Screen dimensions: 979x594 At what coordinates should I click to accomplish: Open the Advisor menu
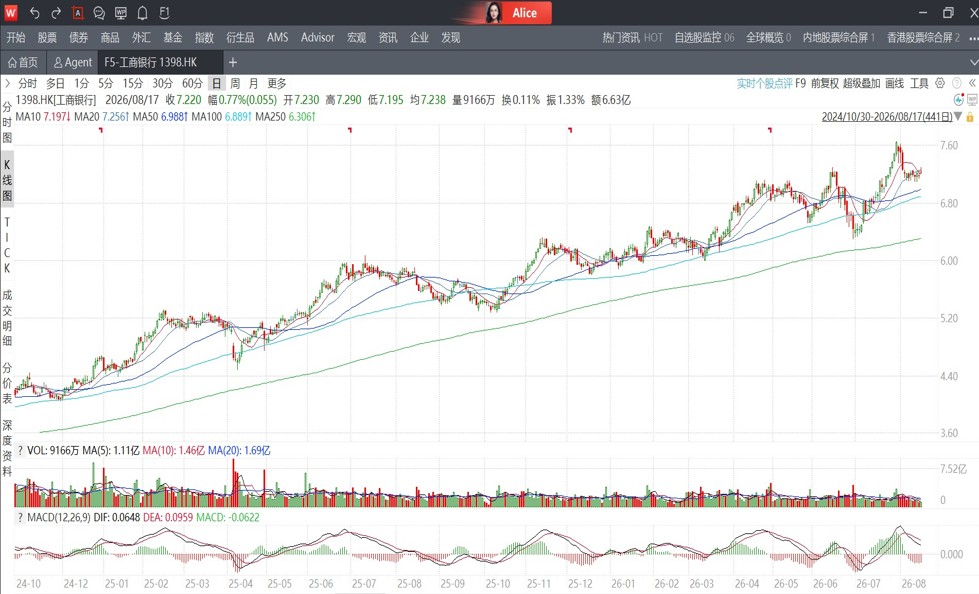pos(318,37)
